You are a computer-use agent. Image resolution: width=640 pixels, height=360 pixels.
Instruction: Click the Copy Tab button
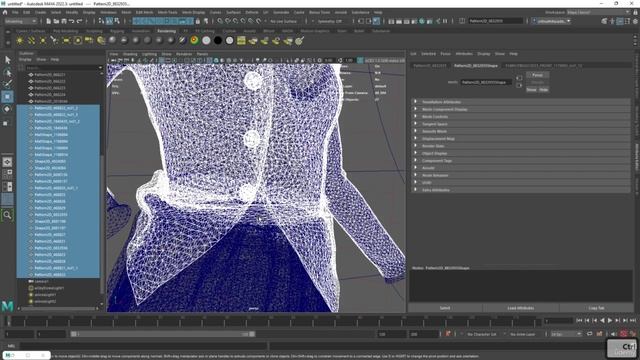click(596, 308)
